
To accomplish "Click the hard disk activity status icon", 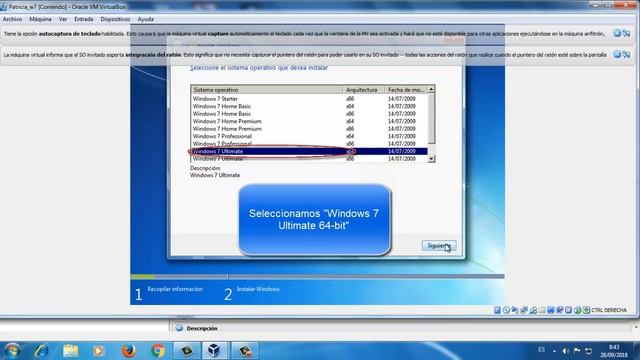I will click(x=497, y=310).
